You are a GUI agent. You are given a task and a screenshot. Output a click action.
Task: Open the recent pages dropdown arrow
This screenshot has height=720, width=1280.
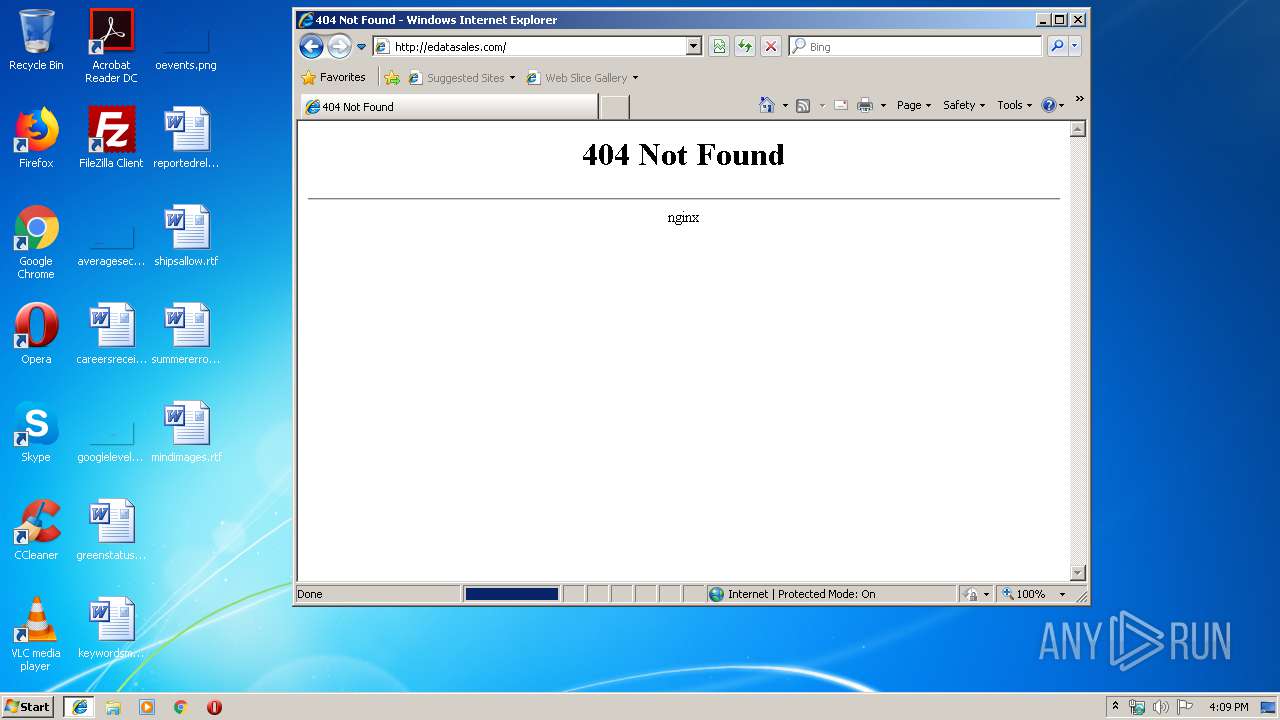click(x=361, y=47)
